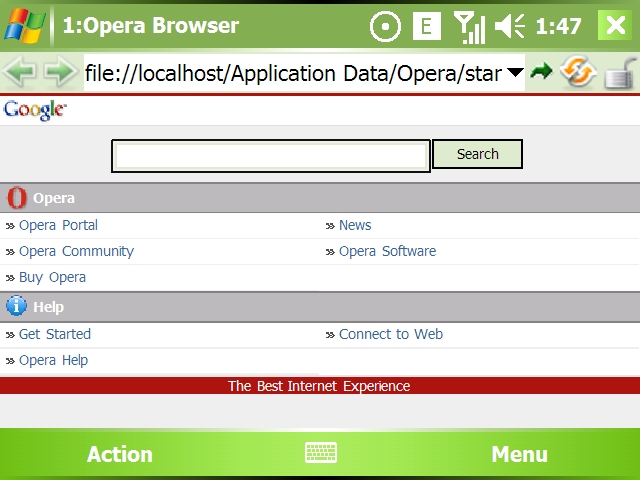Go forward using the right arrow
Viewport: 640px width, 480px height.
click(60, 72)
